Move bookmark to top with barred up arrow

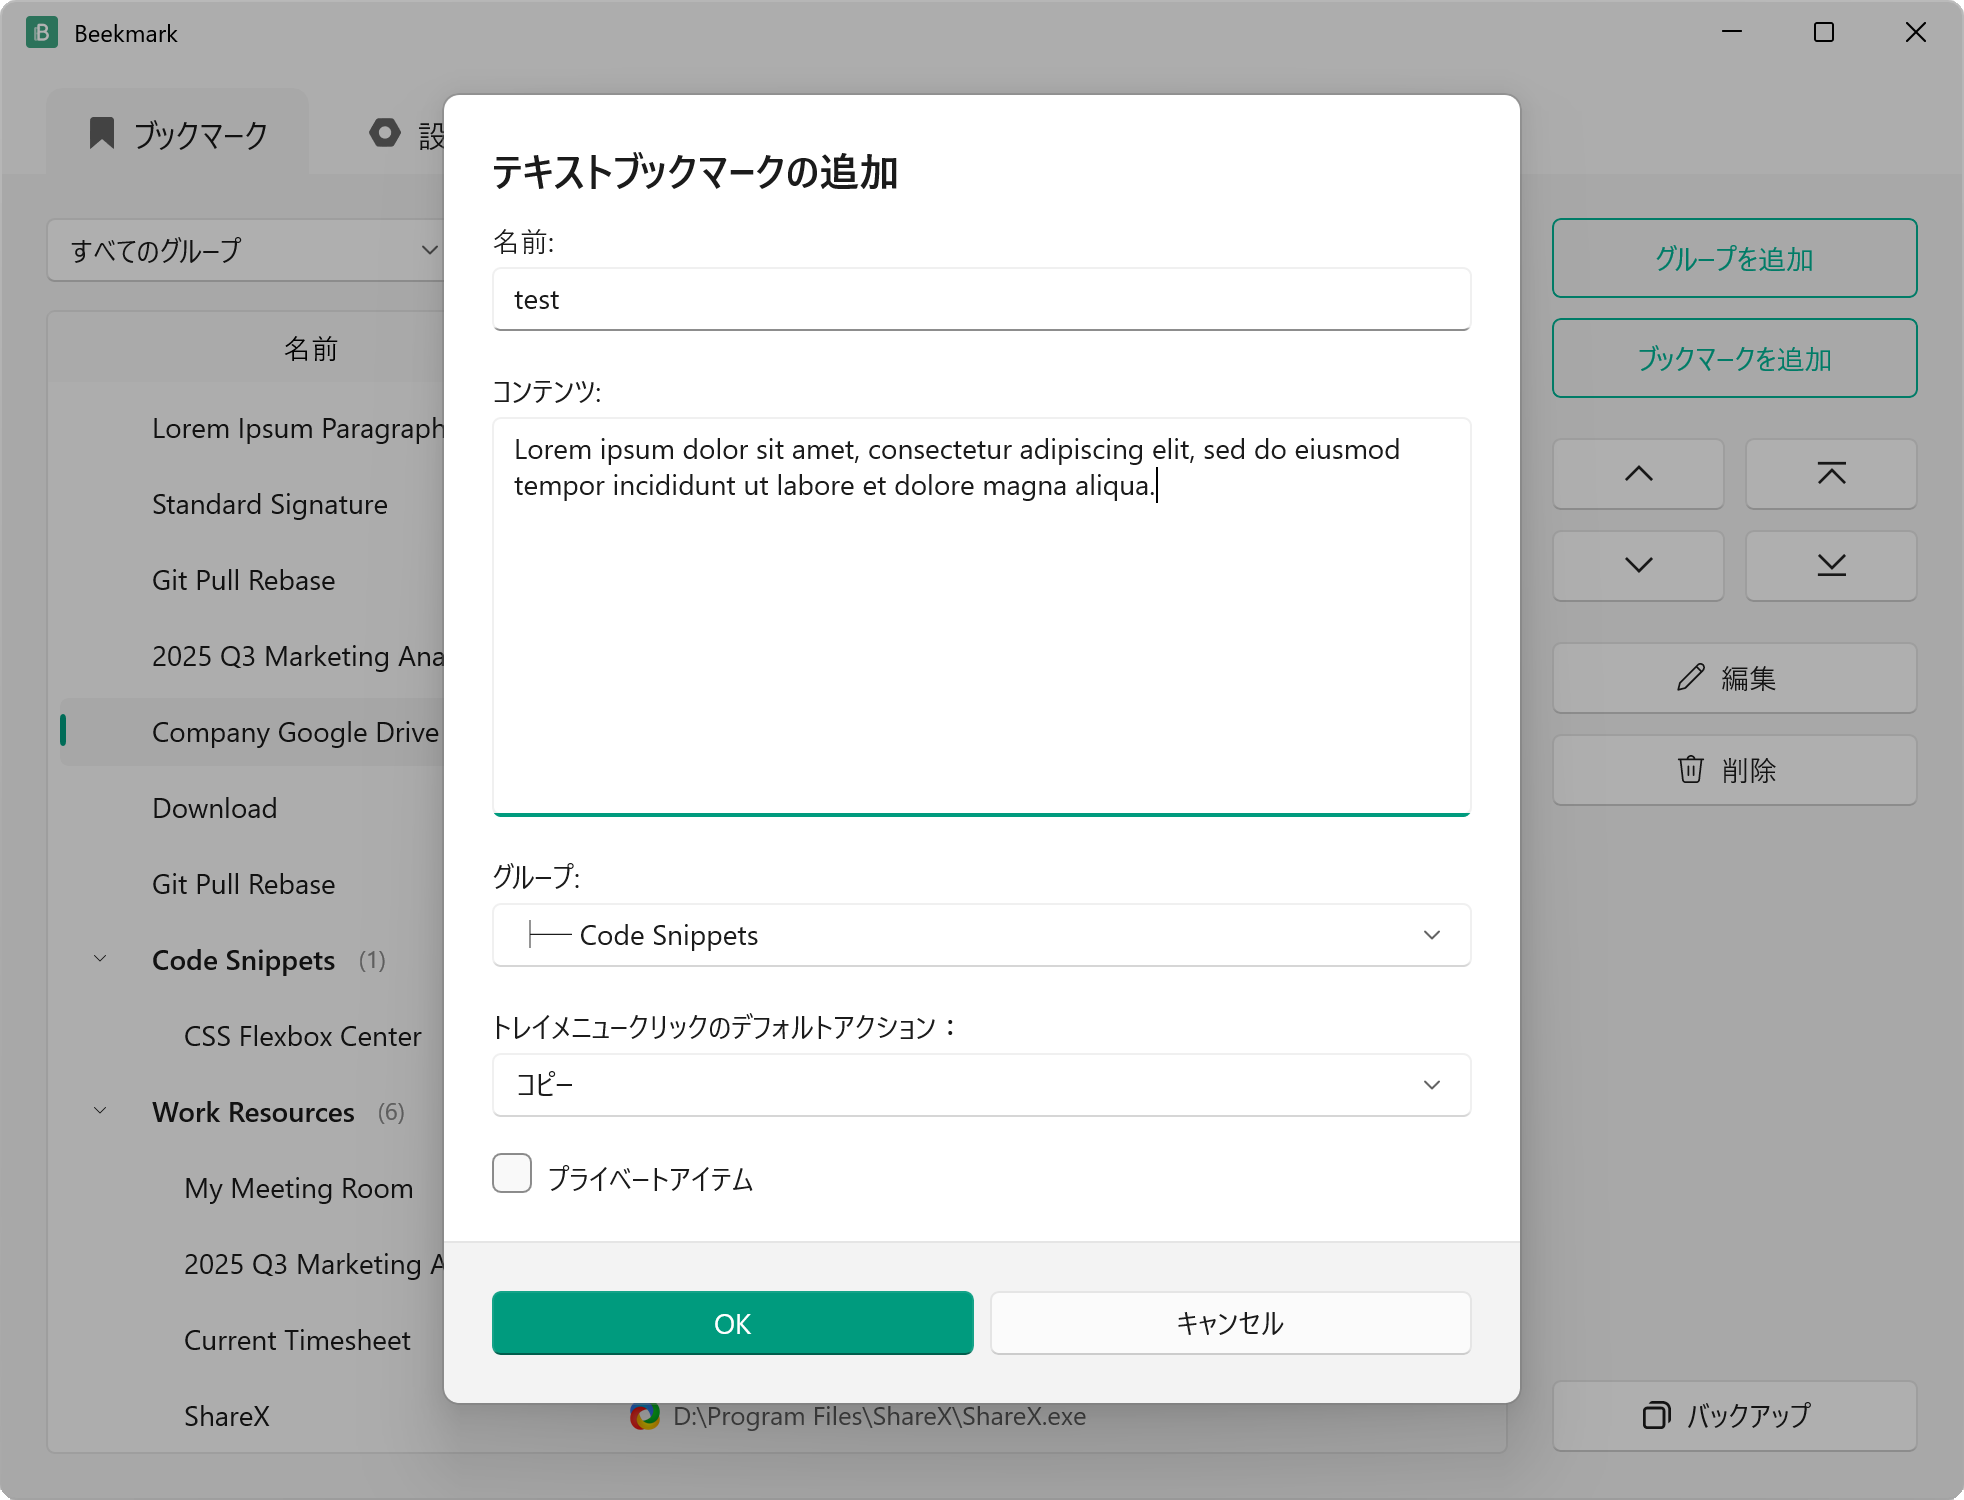tap(1831, 474)
